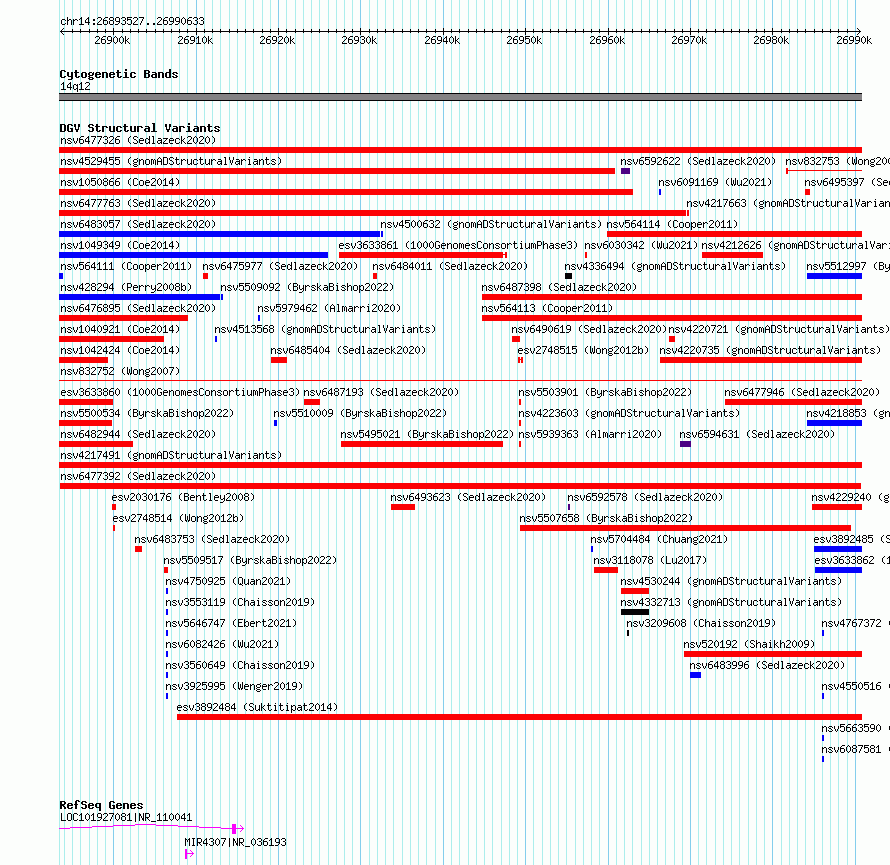Click the red bar under nsv5507658
Image resolution: width=890 pixels, height=865 pixels.
pos(685,528)
